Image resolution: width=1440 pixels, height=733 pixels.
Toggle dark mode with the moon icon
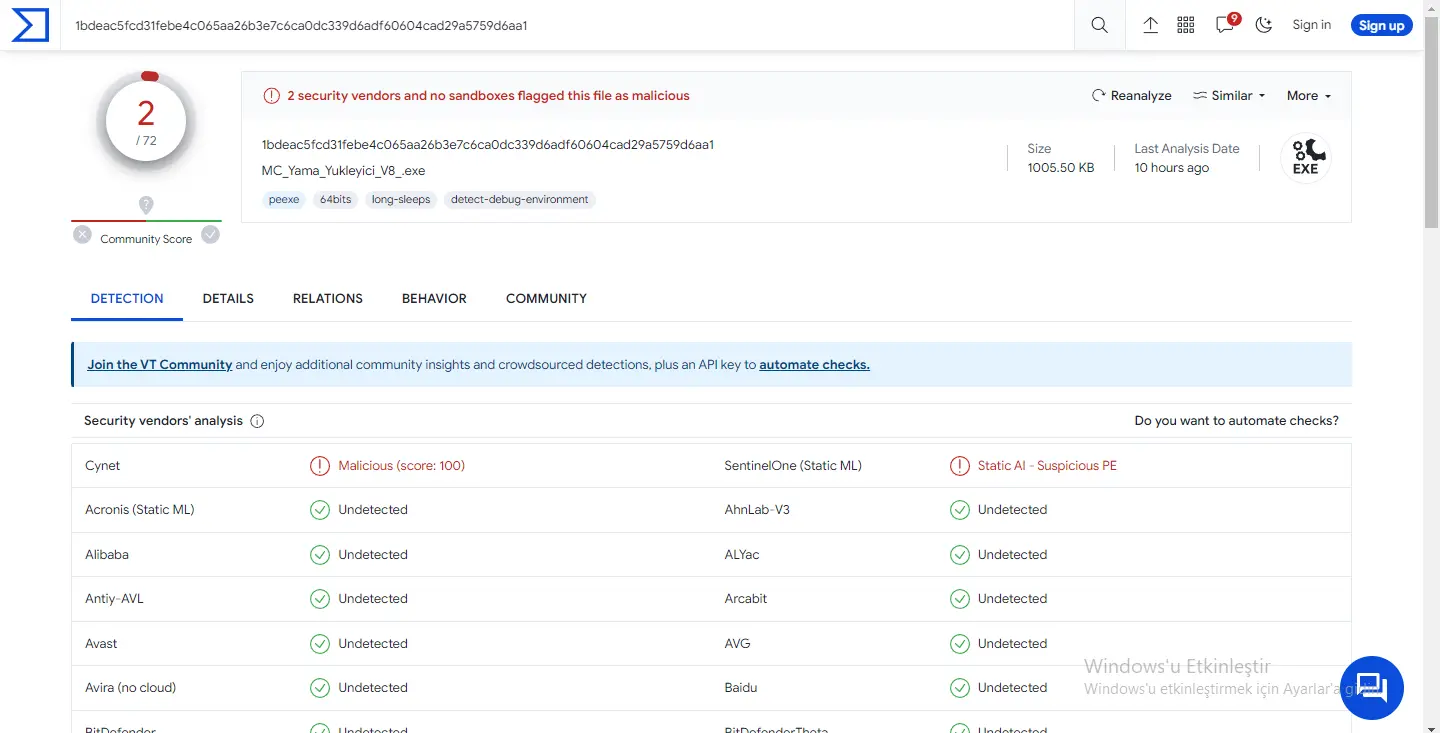tap(1264, 25)
